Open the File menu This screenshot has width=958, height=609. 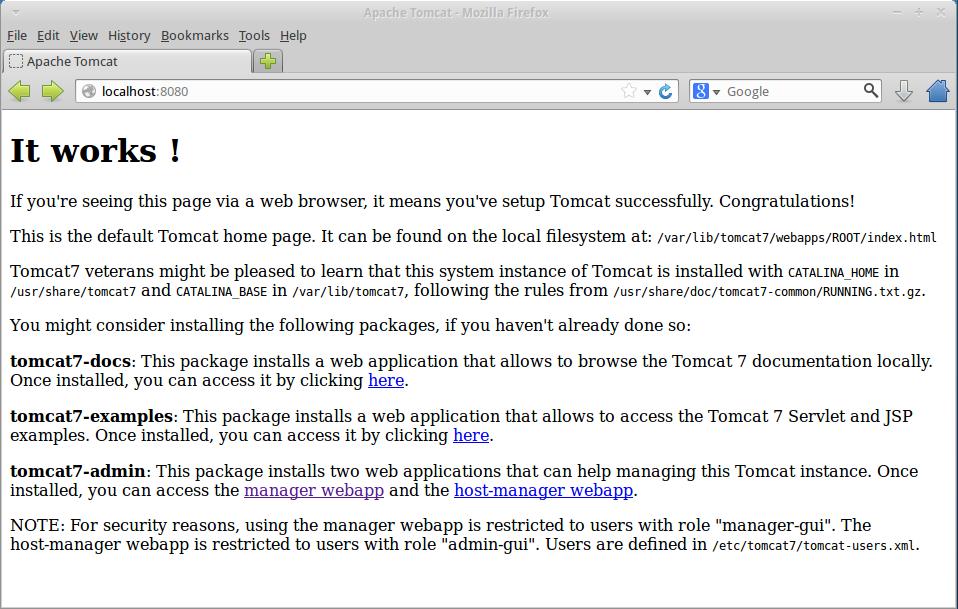(x=16, y=35)
